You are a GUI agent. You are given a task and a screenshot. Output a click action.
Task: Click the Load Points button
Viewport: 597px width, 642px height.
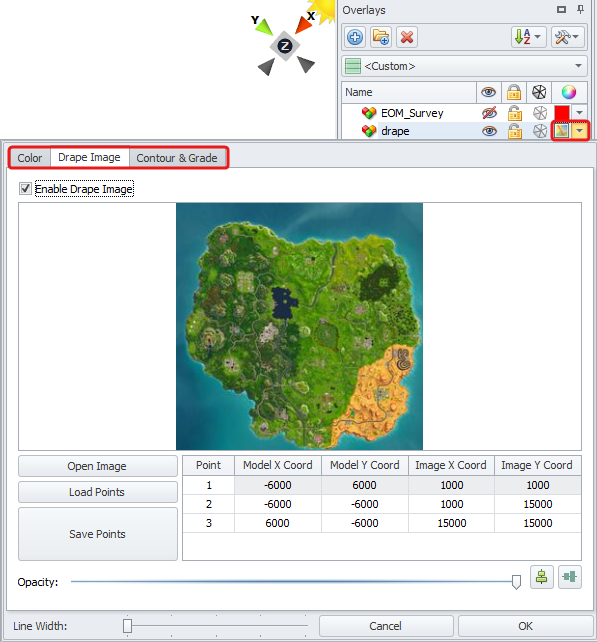click(x=97, y=492)
